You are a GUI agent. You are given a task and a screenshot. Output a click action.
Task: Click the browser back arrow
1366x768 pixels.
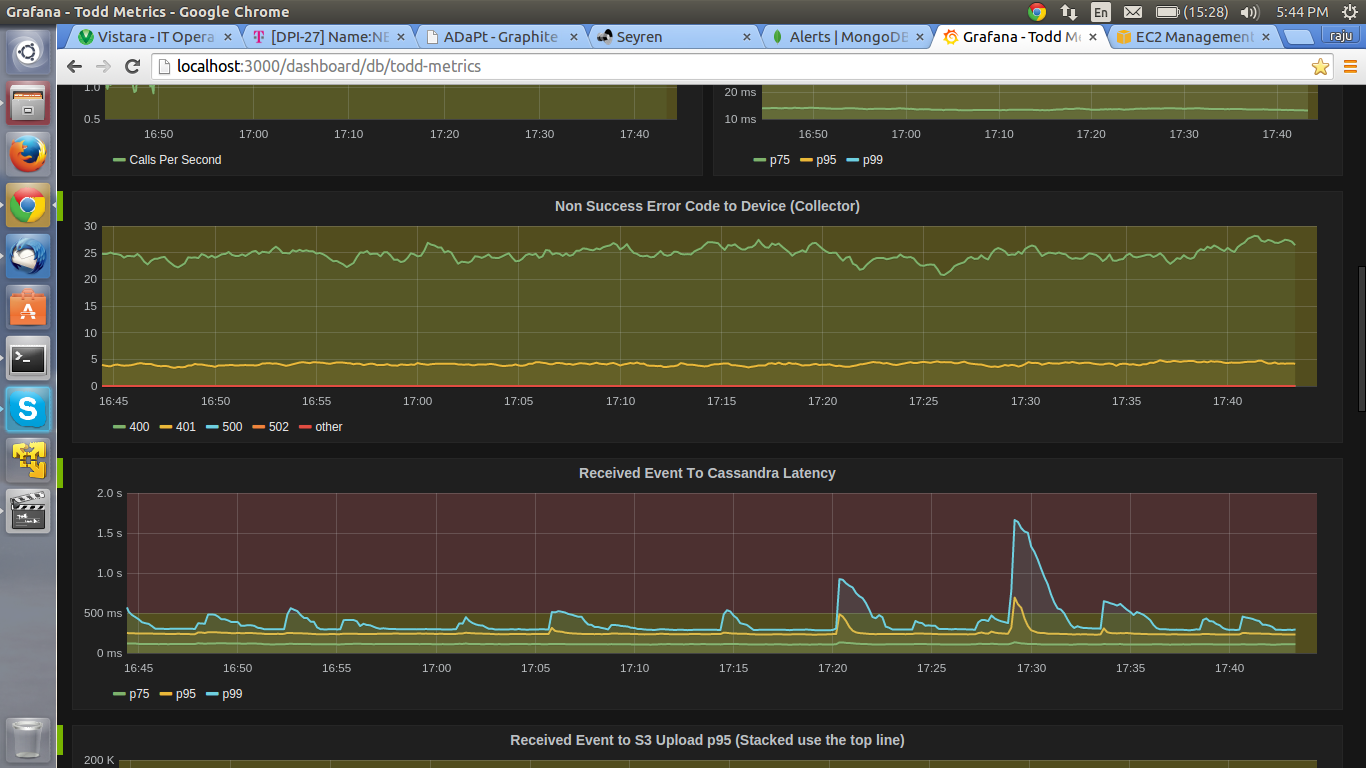coord(75,67)
